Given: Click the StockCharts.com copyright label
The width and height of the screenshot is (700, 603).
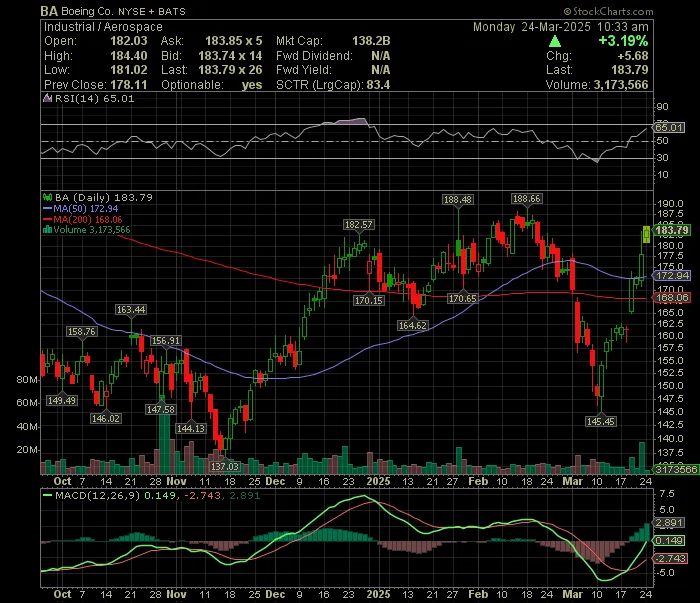Looking at the screenshot, I should click(x=608, y=11).
